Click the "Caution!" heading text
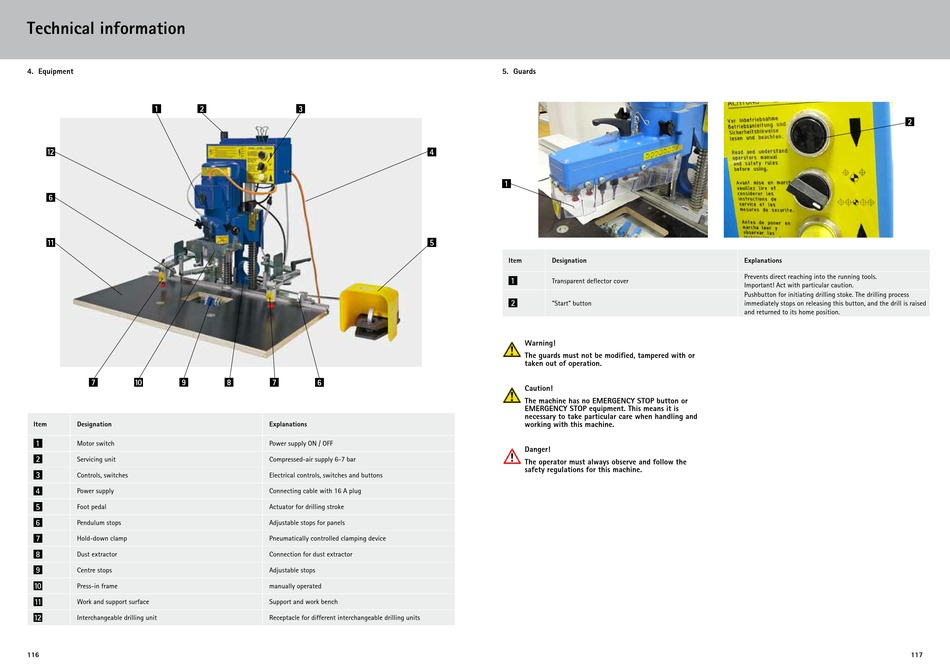 coord(539,388)
